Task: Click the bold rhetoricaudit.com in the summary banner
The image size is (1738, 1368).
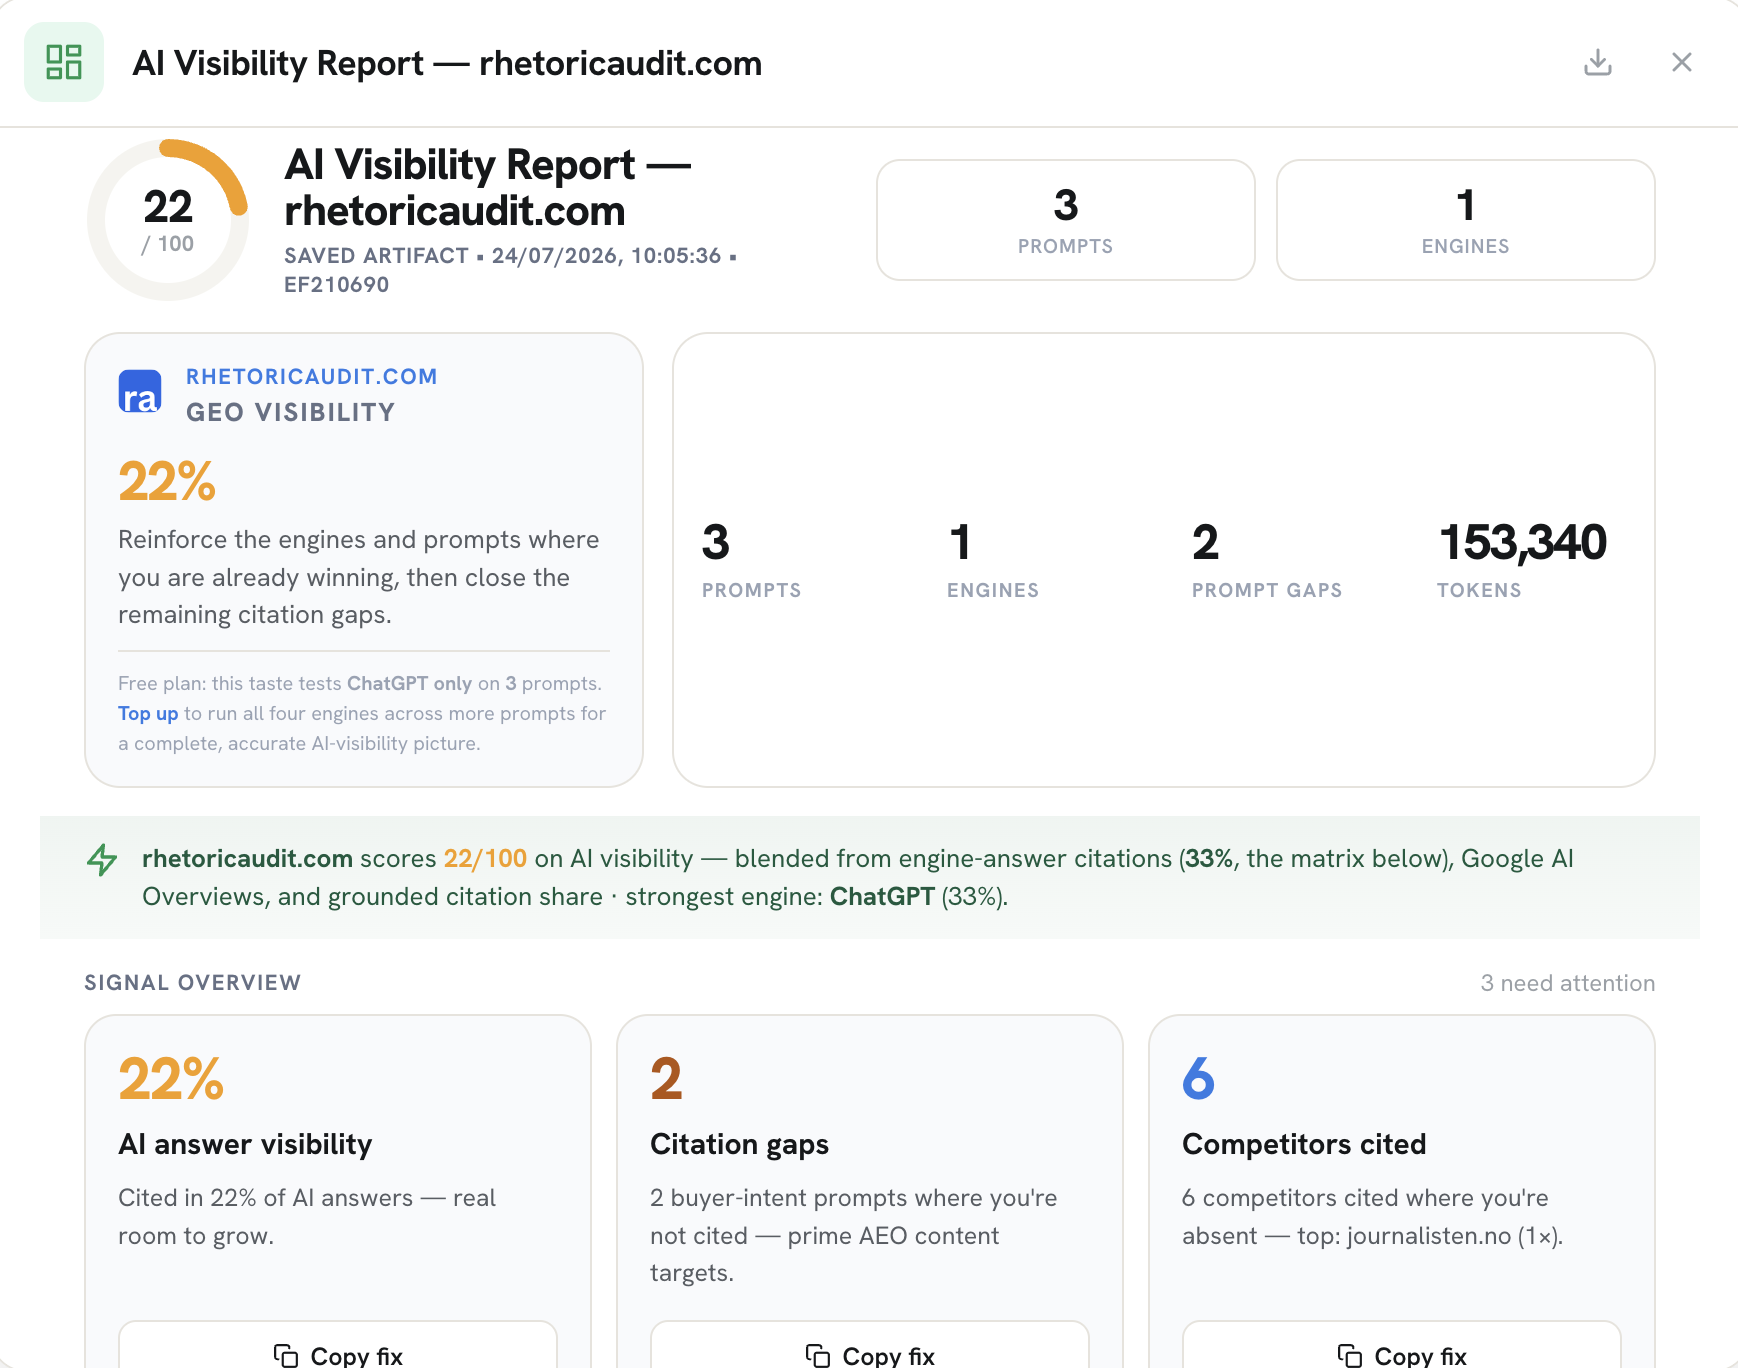Action: pyautogui.click(x=247, y=858)
